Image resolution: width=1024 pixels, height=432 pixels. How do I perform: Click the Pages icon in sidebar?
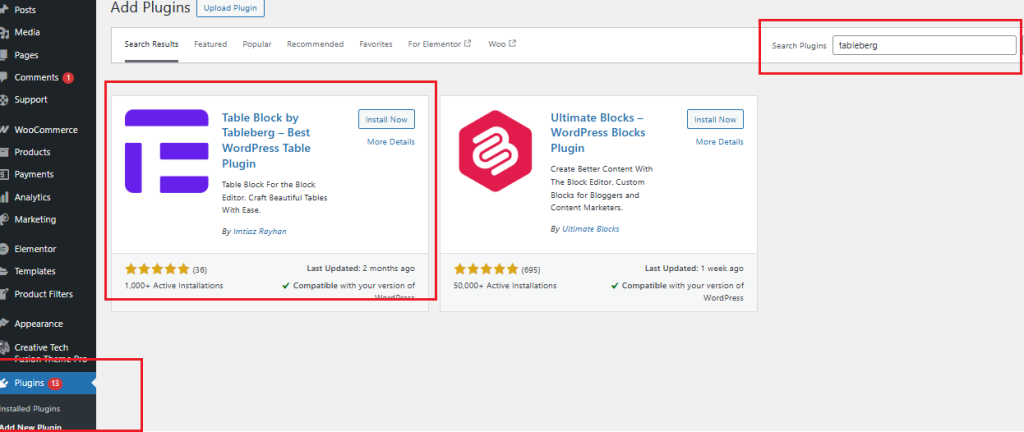coord(3,55)
